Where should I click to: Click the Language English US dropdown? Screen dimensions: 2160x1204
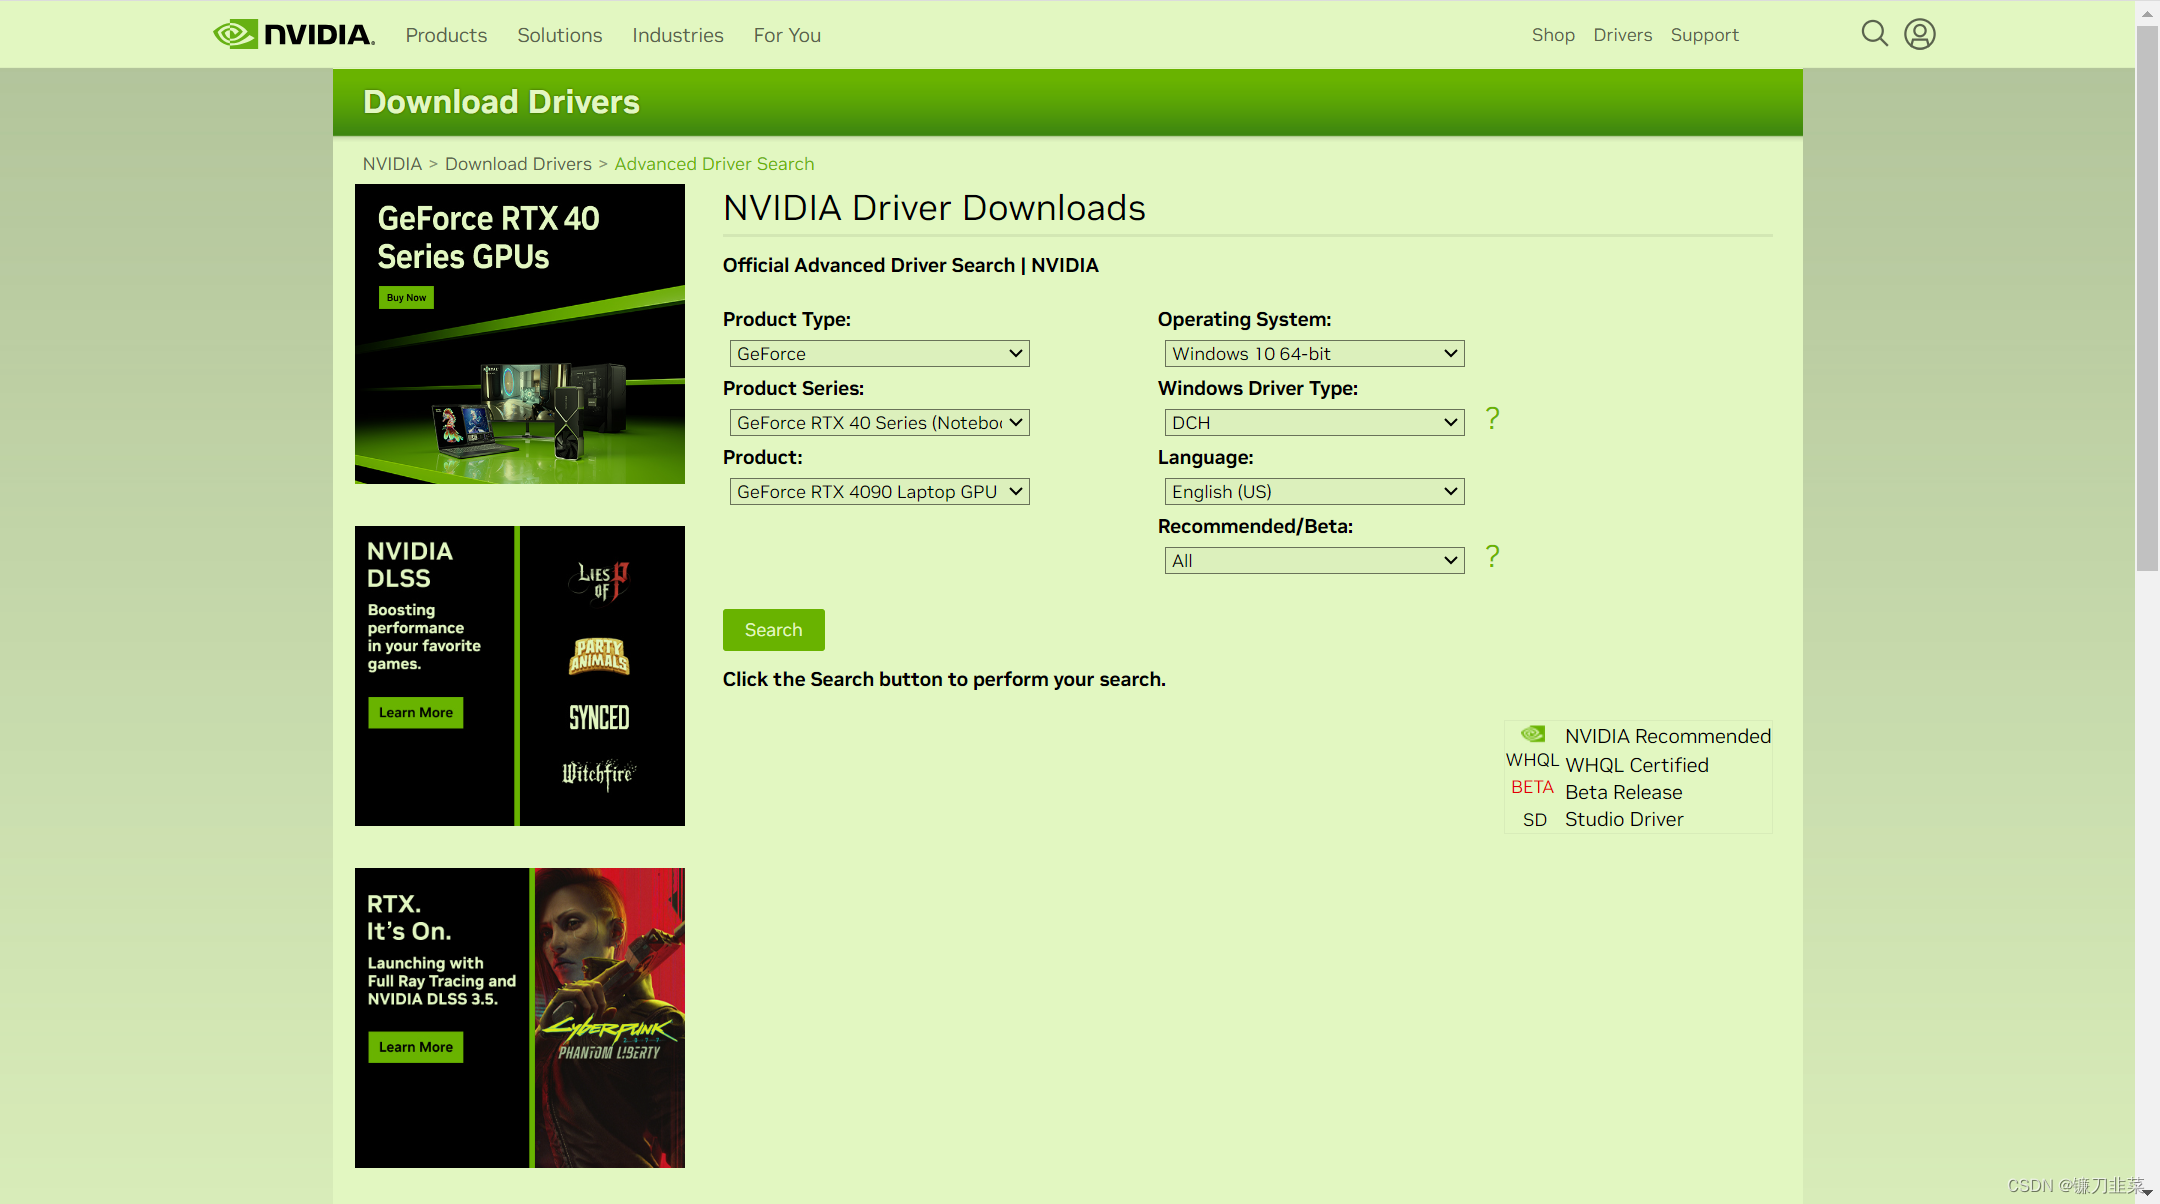point(1311,491)
